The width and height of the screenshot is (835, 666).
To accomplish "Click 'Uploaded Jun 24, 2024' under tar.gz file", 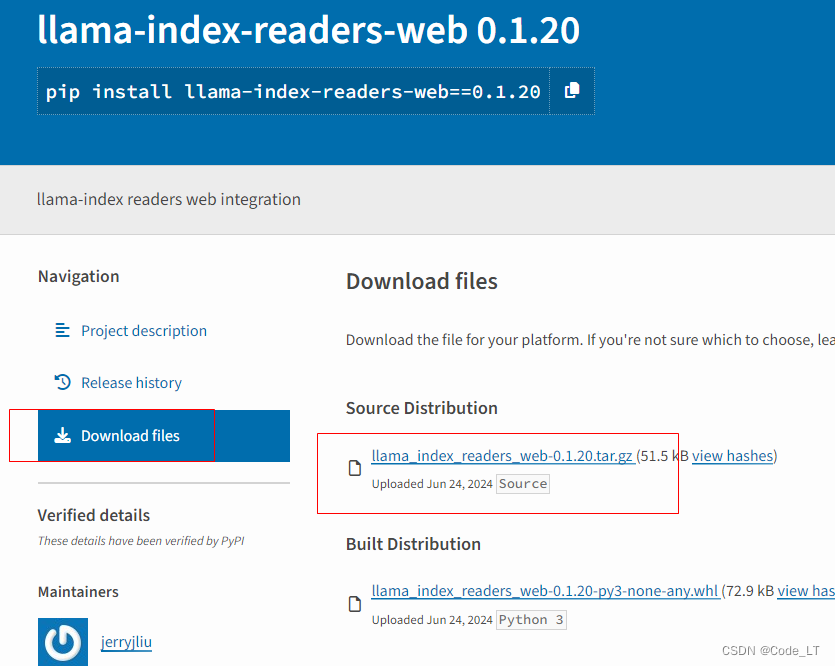I will [x=432, y=484].
